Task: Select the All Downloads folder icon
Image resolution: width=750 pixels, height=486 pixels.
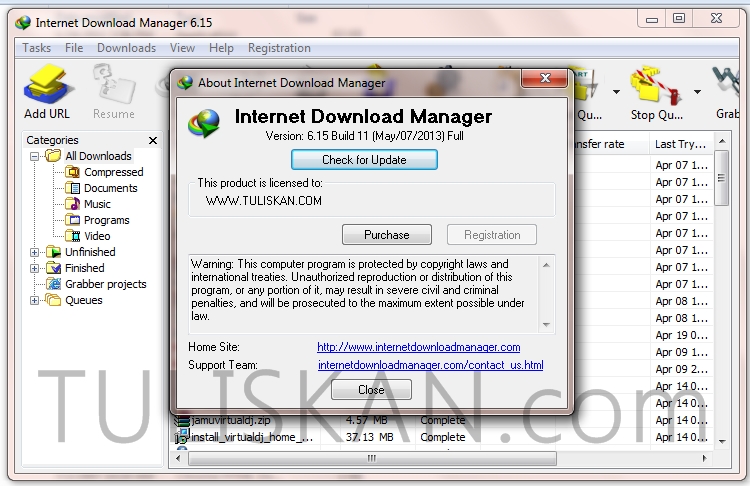Action: click(53, 156)
